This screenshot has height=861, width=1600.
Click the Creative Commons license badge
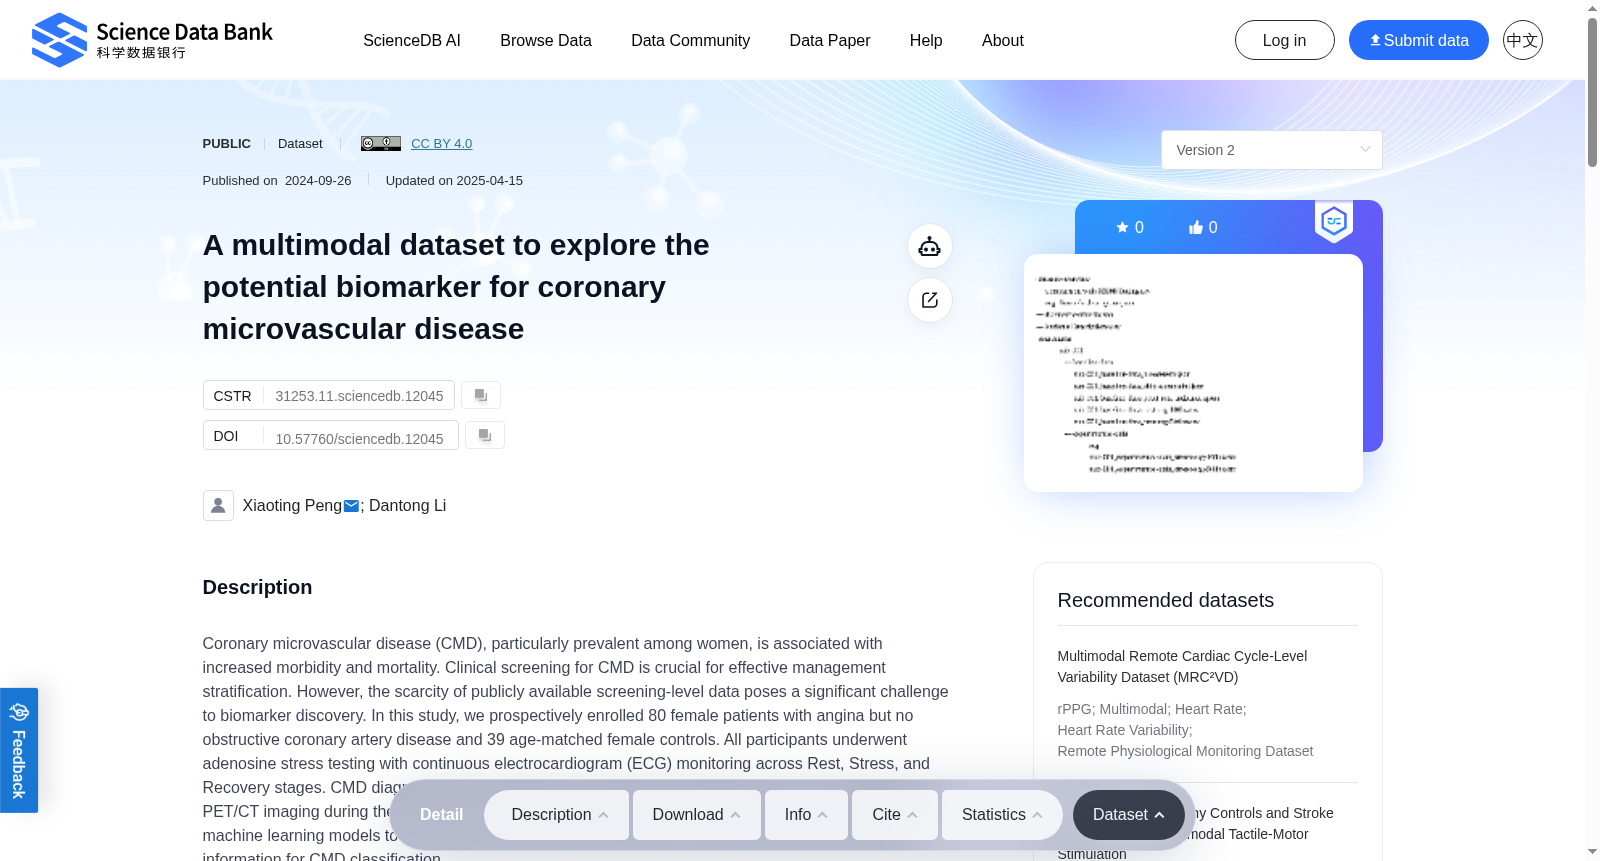381,143
